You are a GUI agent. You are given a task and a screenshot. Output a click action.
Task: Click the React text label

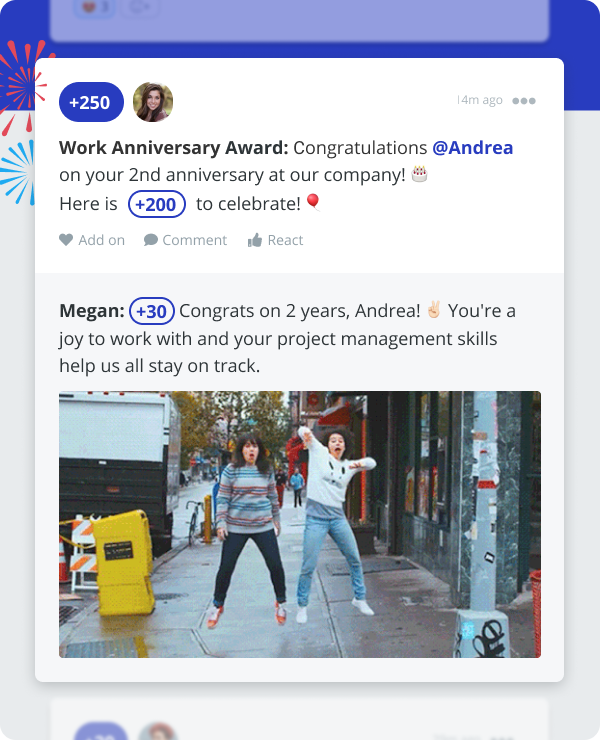coord(285,240)
